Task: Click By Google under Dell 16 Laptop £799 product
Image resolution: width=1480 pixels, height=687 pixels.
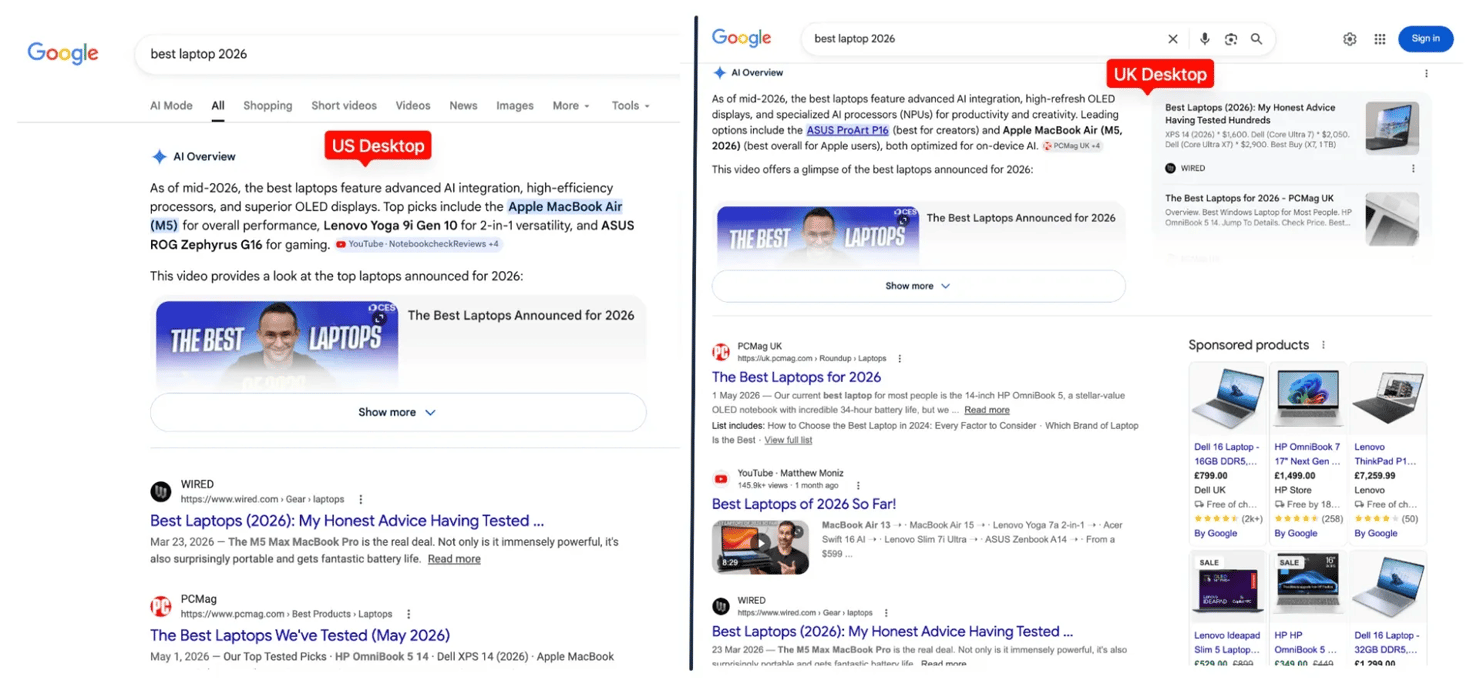Action: point(1215,533)
